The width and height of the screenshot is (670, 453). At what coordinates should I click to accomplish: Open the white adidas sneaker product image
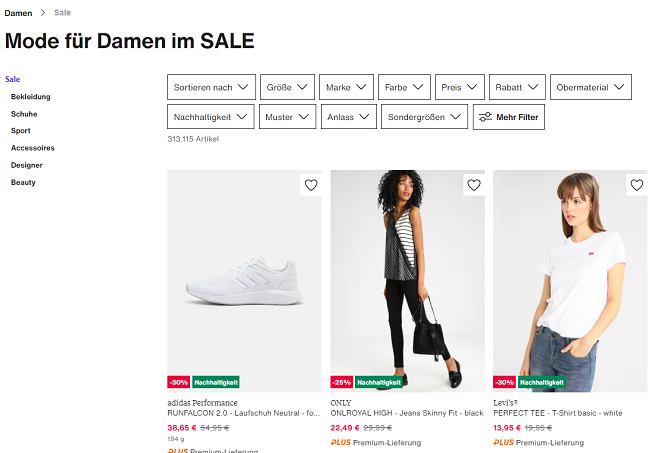[x=244, y=280]
